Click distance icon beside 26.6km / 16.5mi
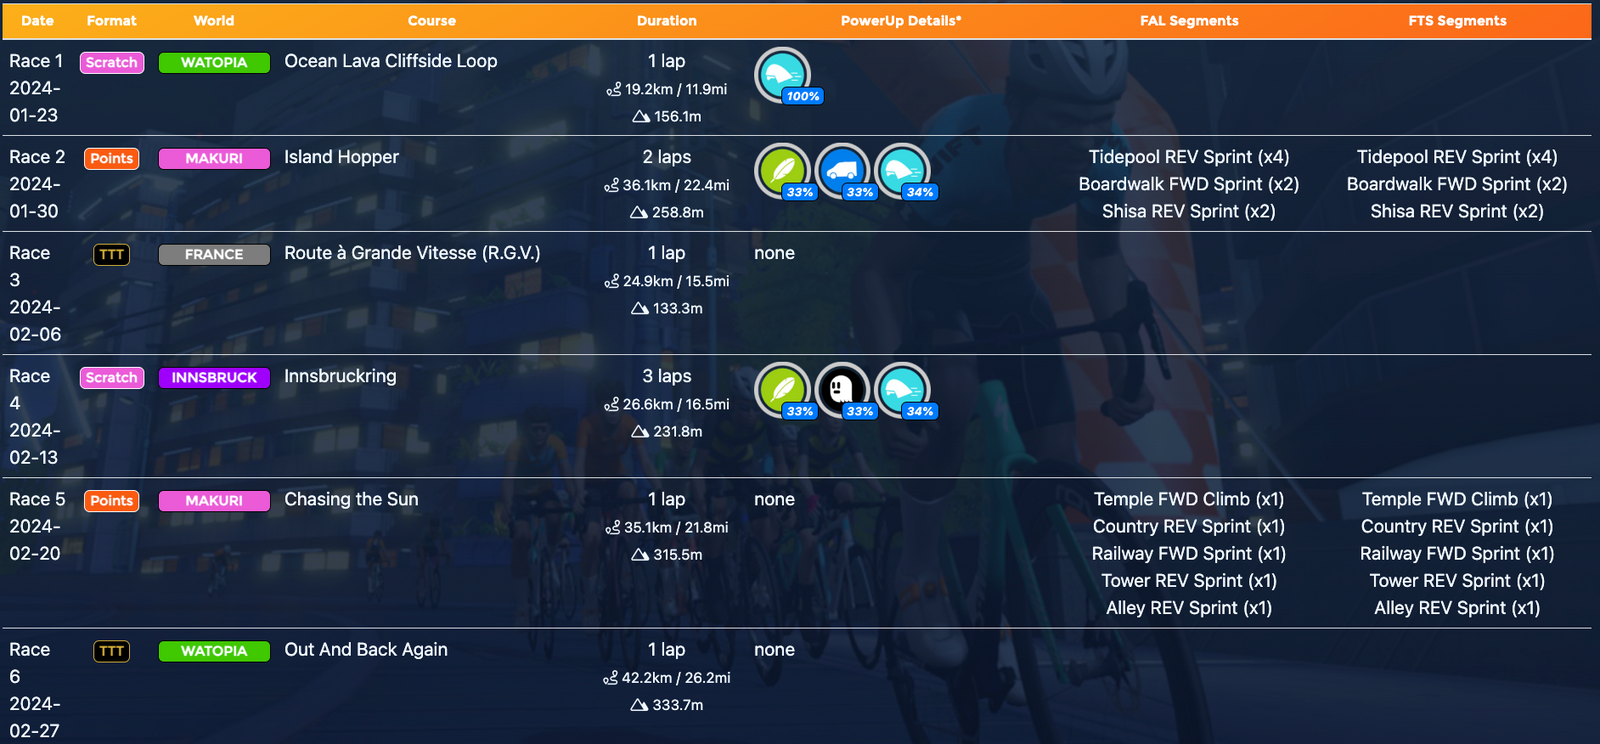 612,405
